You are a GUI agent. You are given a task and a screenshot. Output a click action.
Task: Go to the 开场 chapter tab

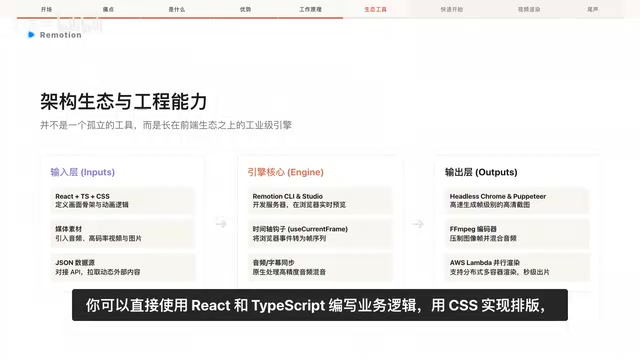point(47,9)
